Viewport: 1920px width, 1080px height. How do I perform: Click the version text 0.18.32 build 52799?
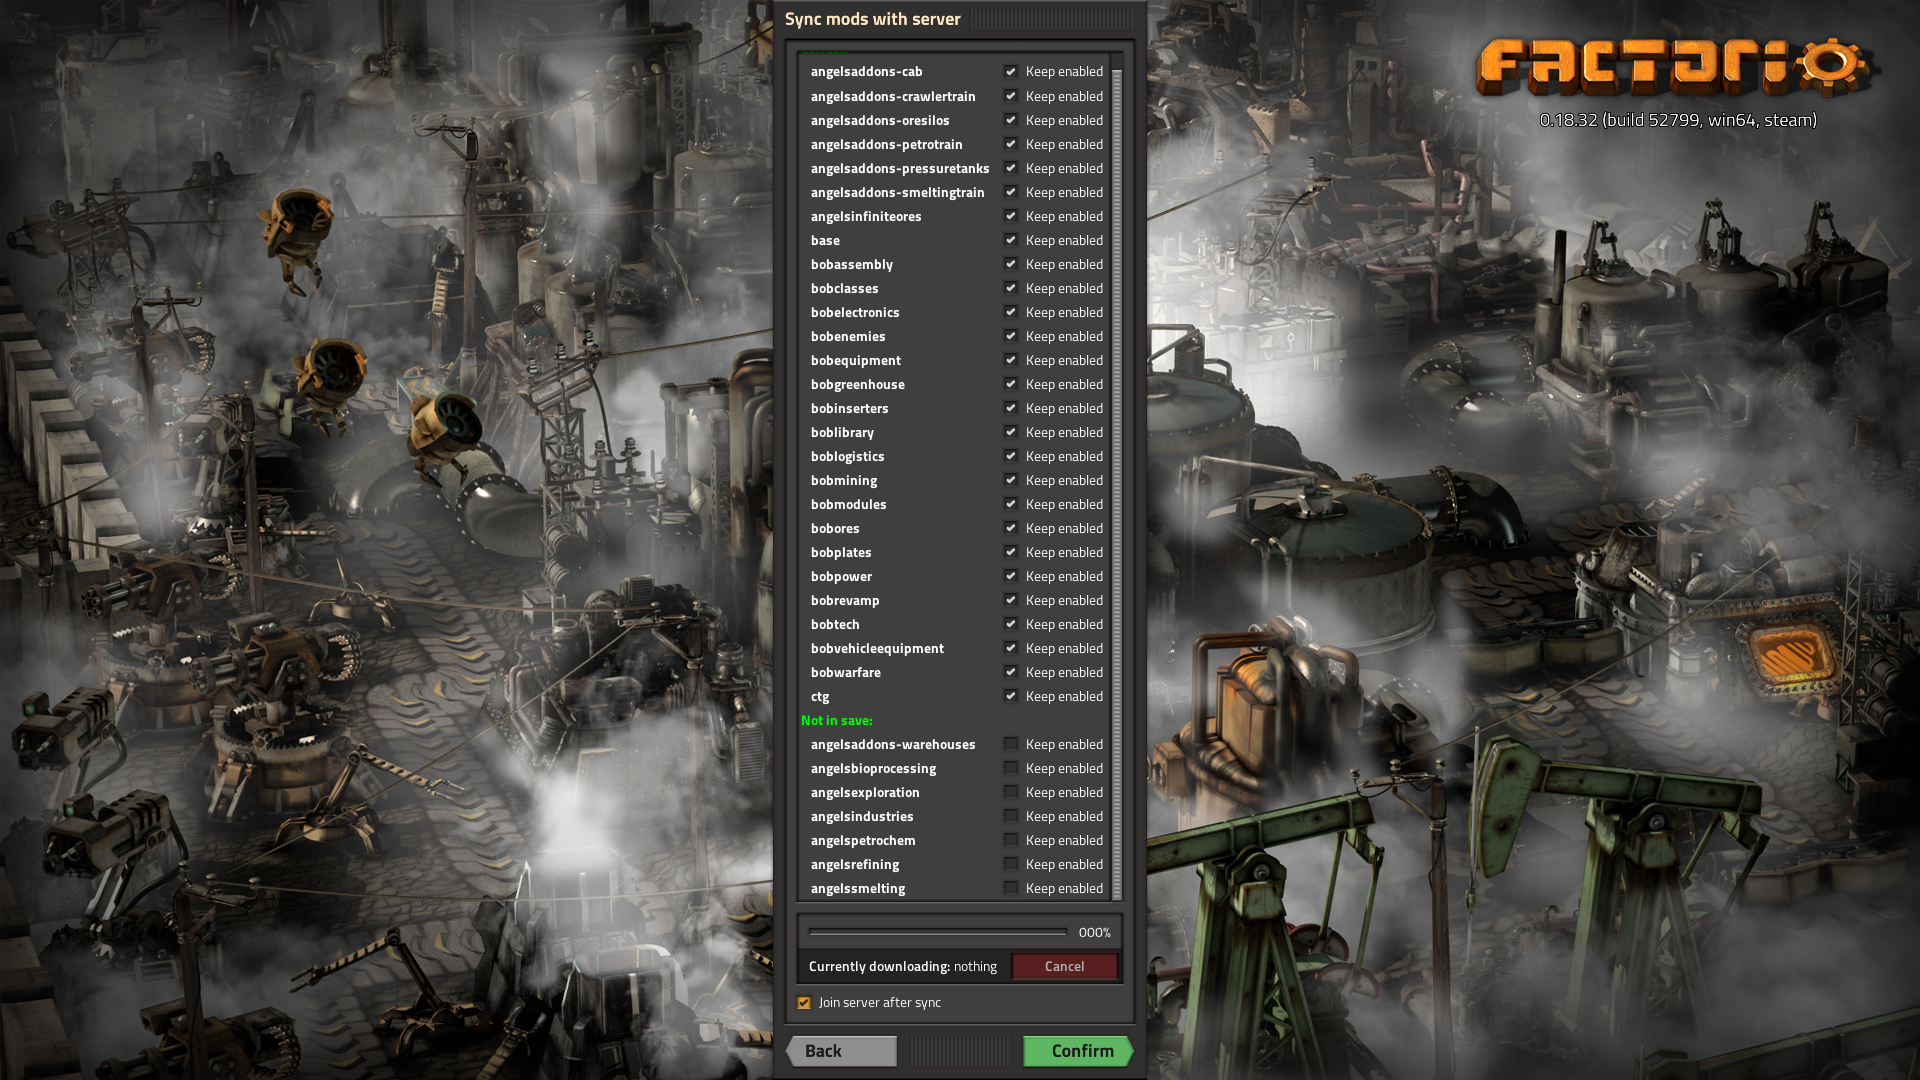(1678, 120)
